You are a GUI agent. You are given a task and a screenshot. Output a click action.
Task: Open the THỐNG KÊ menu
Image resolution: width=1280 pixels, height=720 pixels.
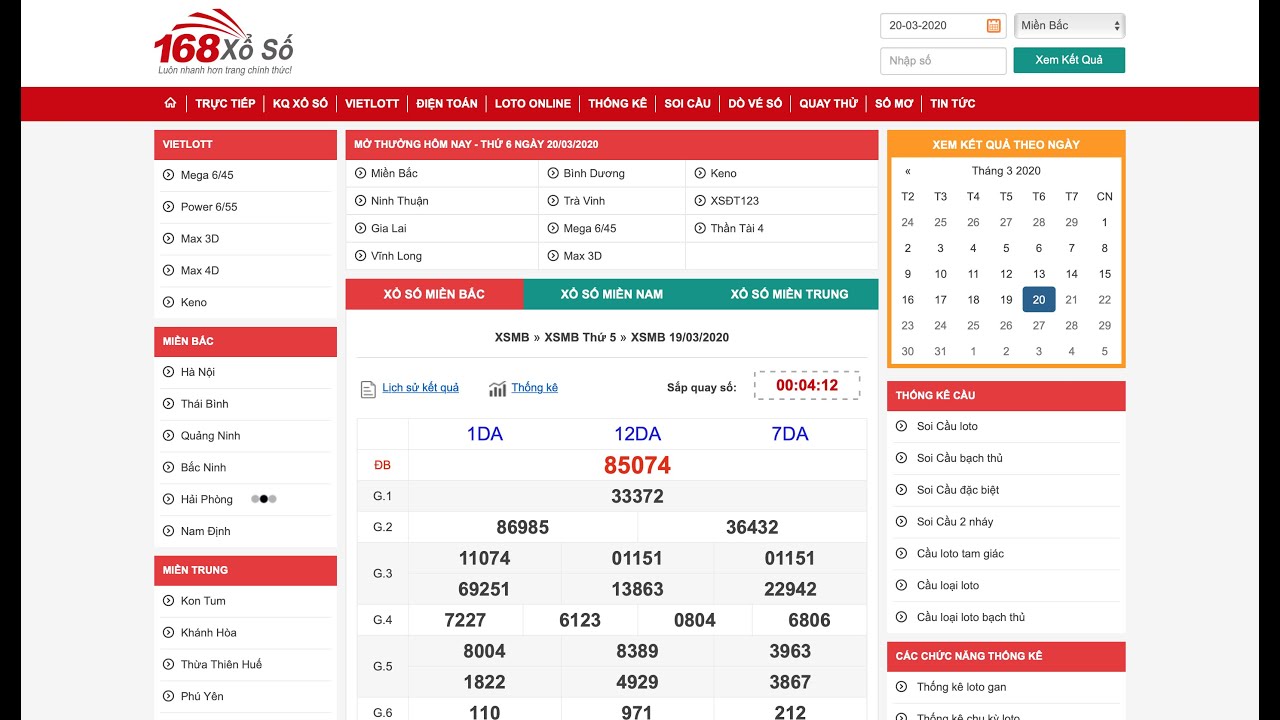pyautogui.click(x=617, y=103)
